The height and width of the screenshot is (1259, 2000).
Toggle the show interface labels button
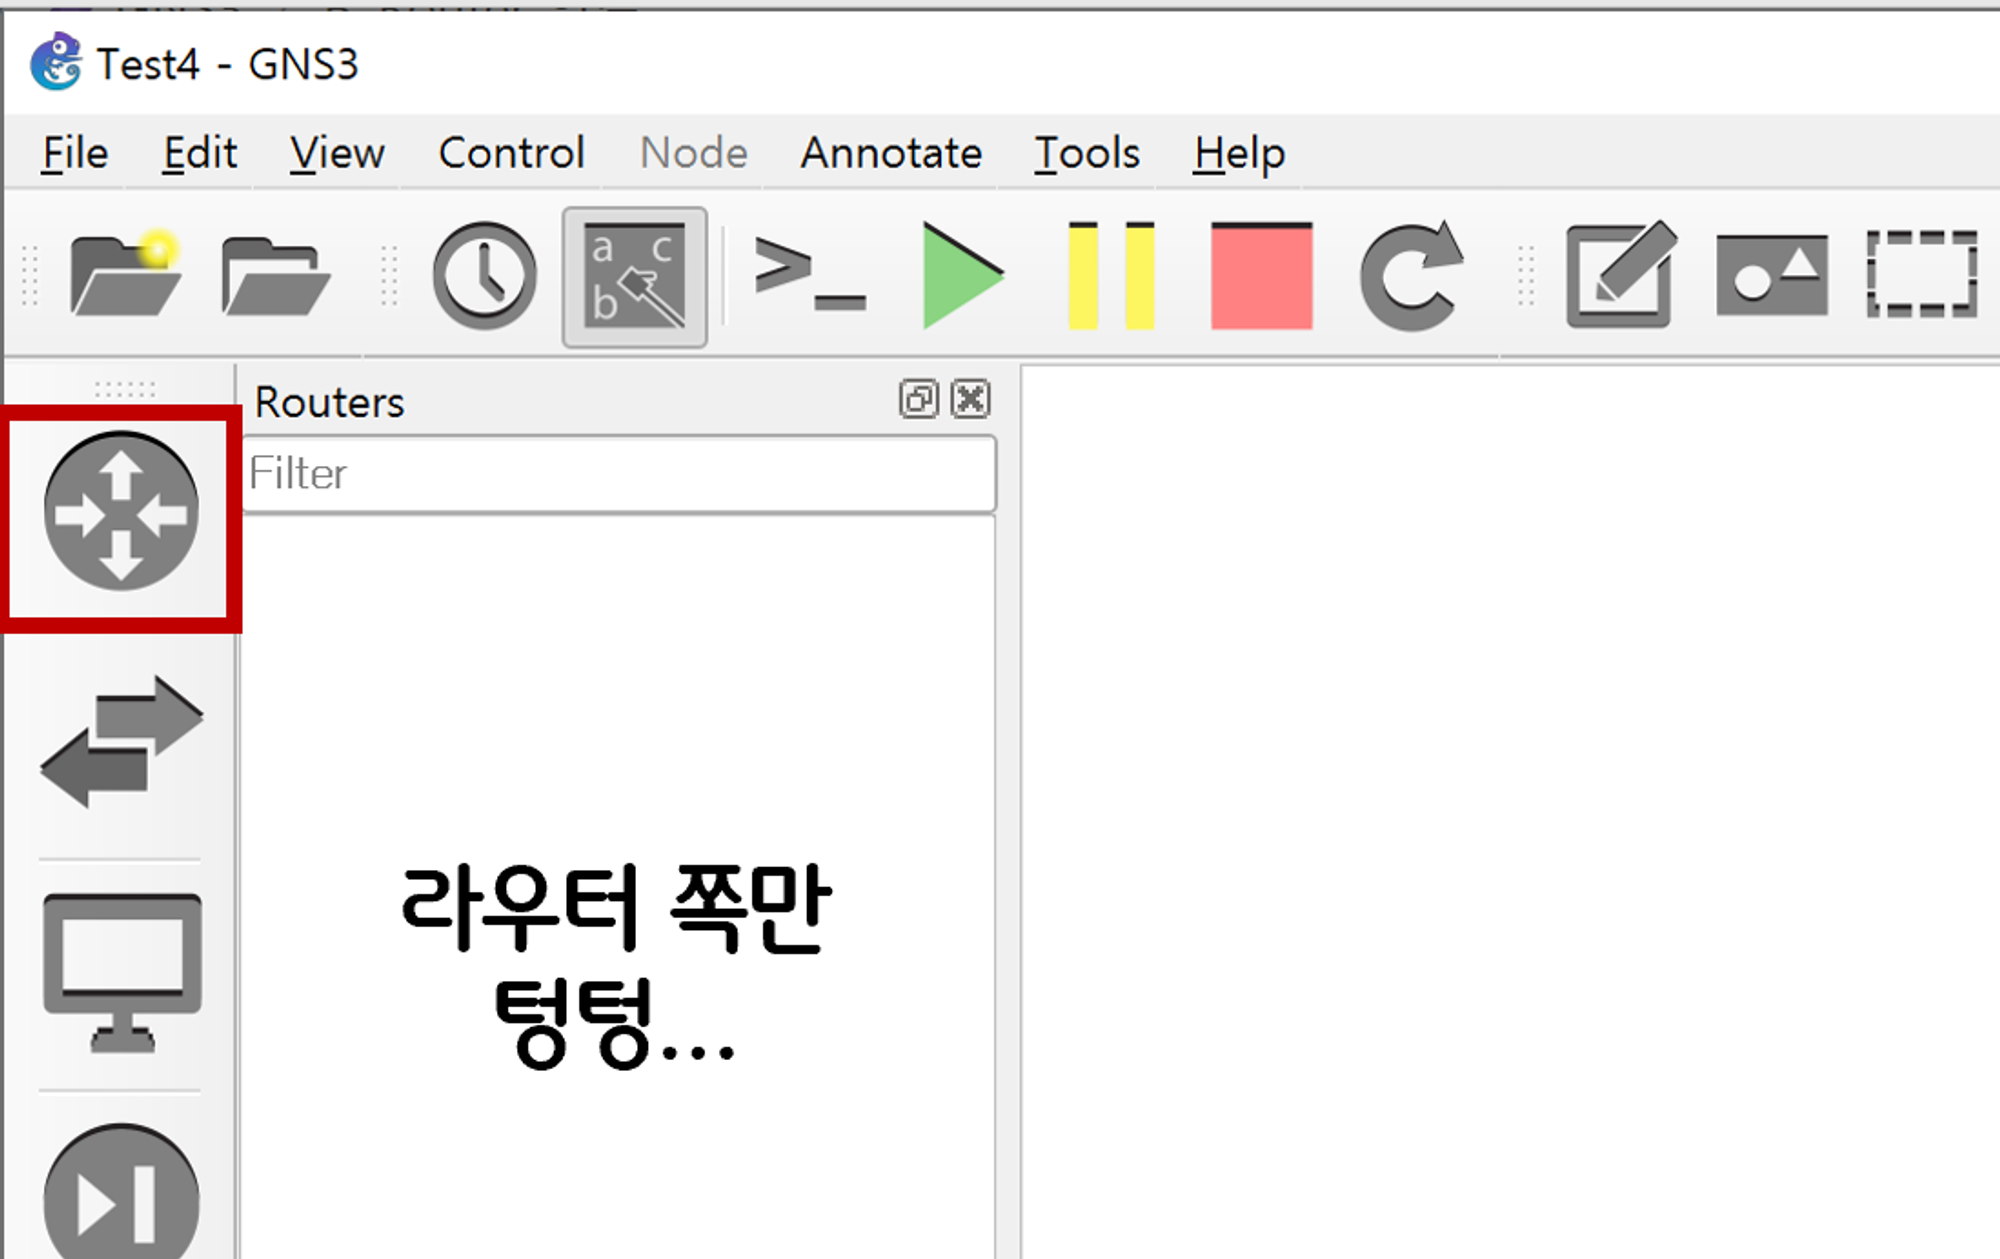[x=635, y=277]
